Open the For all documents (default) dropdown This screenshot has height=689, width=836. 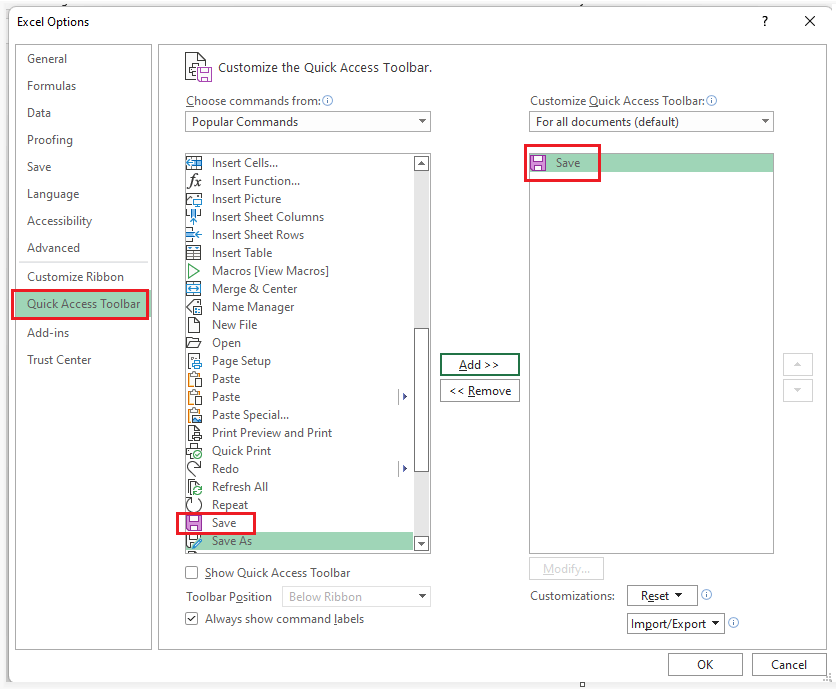(651, 122)
